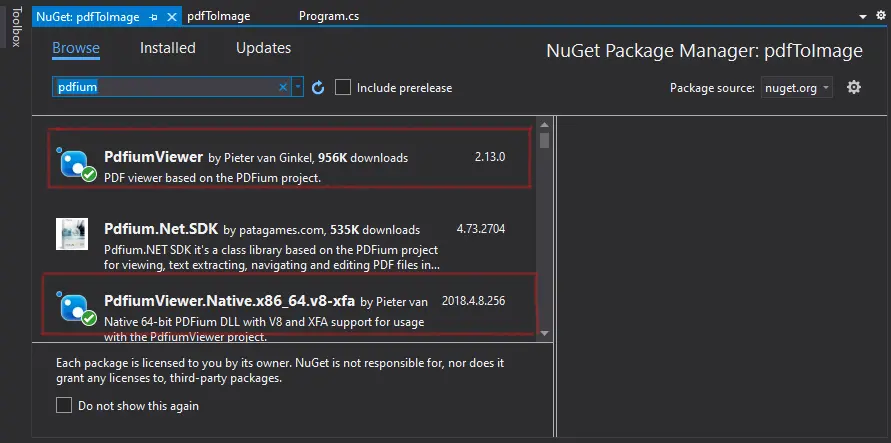Click the PdfiumViewer package icon
The height and width of the screenshot is (443, 891).
(75, 164)
